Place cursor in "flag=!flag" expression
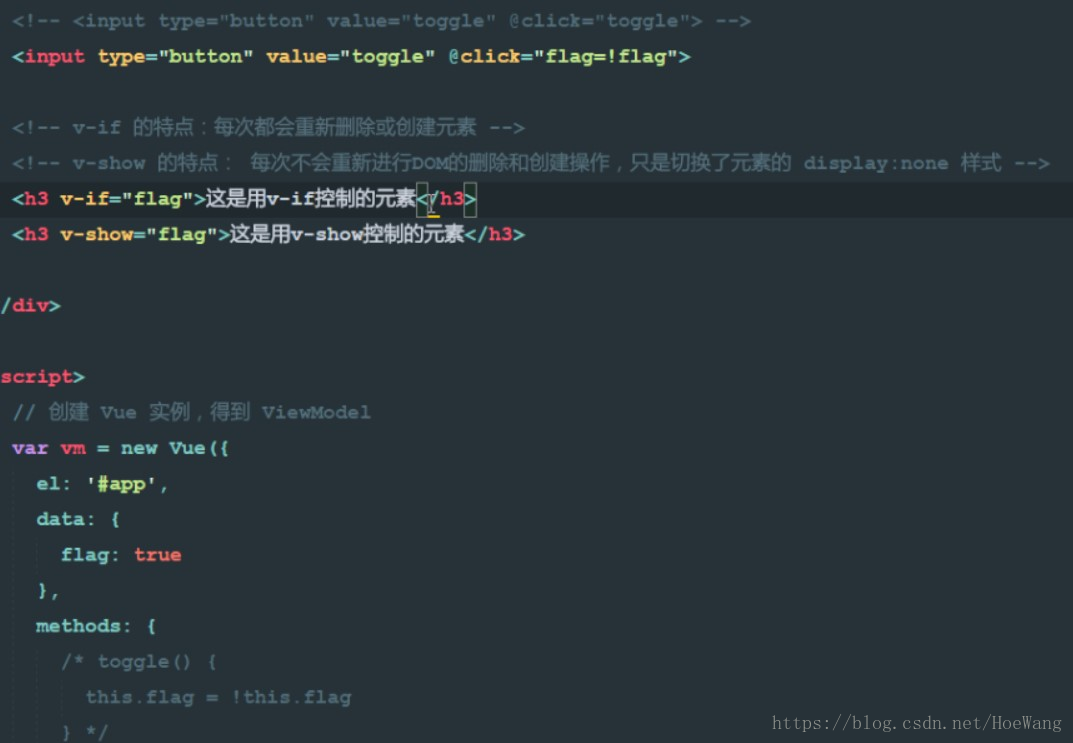Viewport: 1073px width, 743px height. pyautogui.click(x=605, y=56)
